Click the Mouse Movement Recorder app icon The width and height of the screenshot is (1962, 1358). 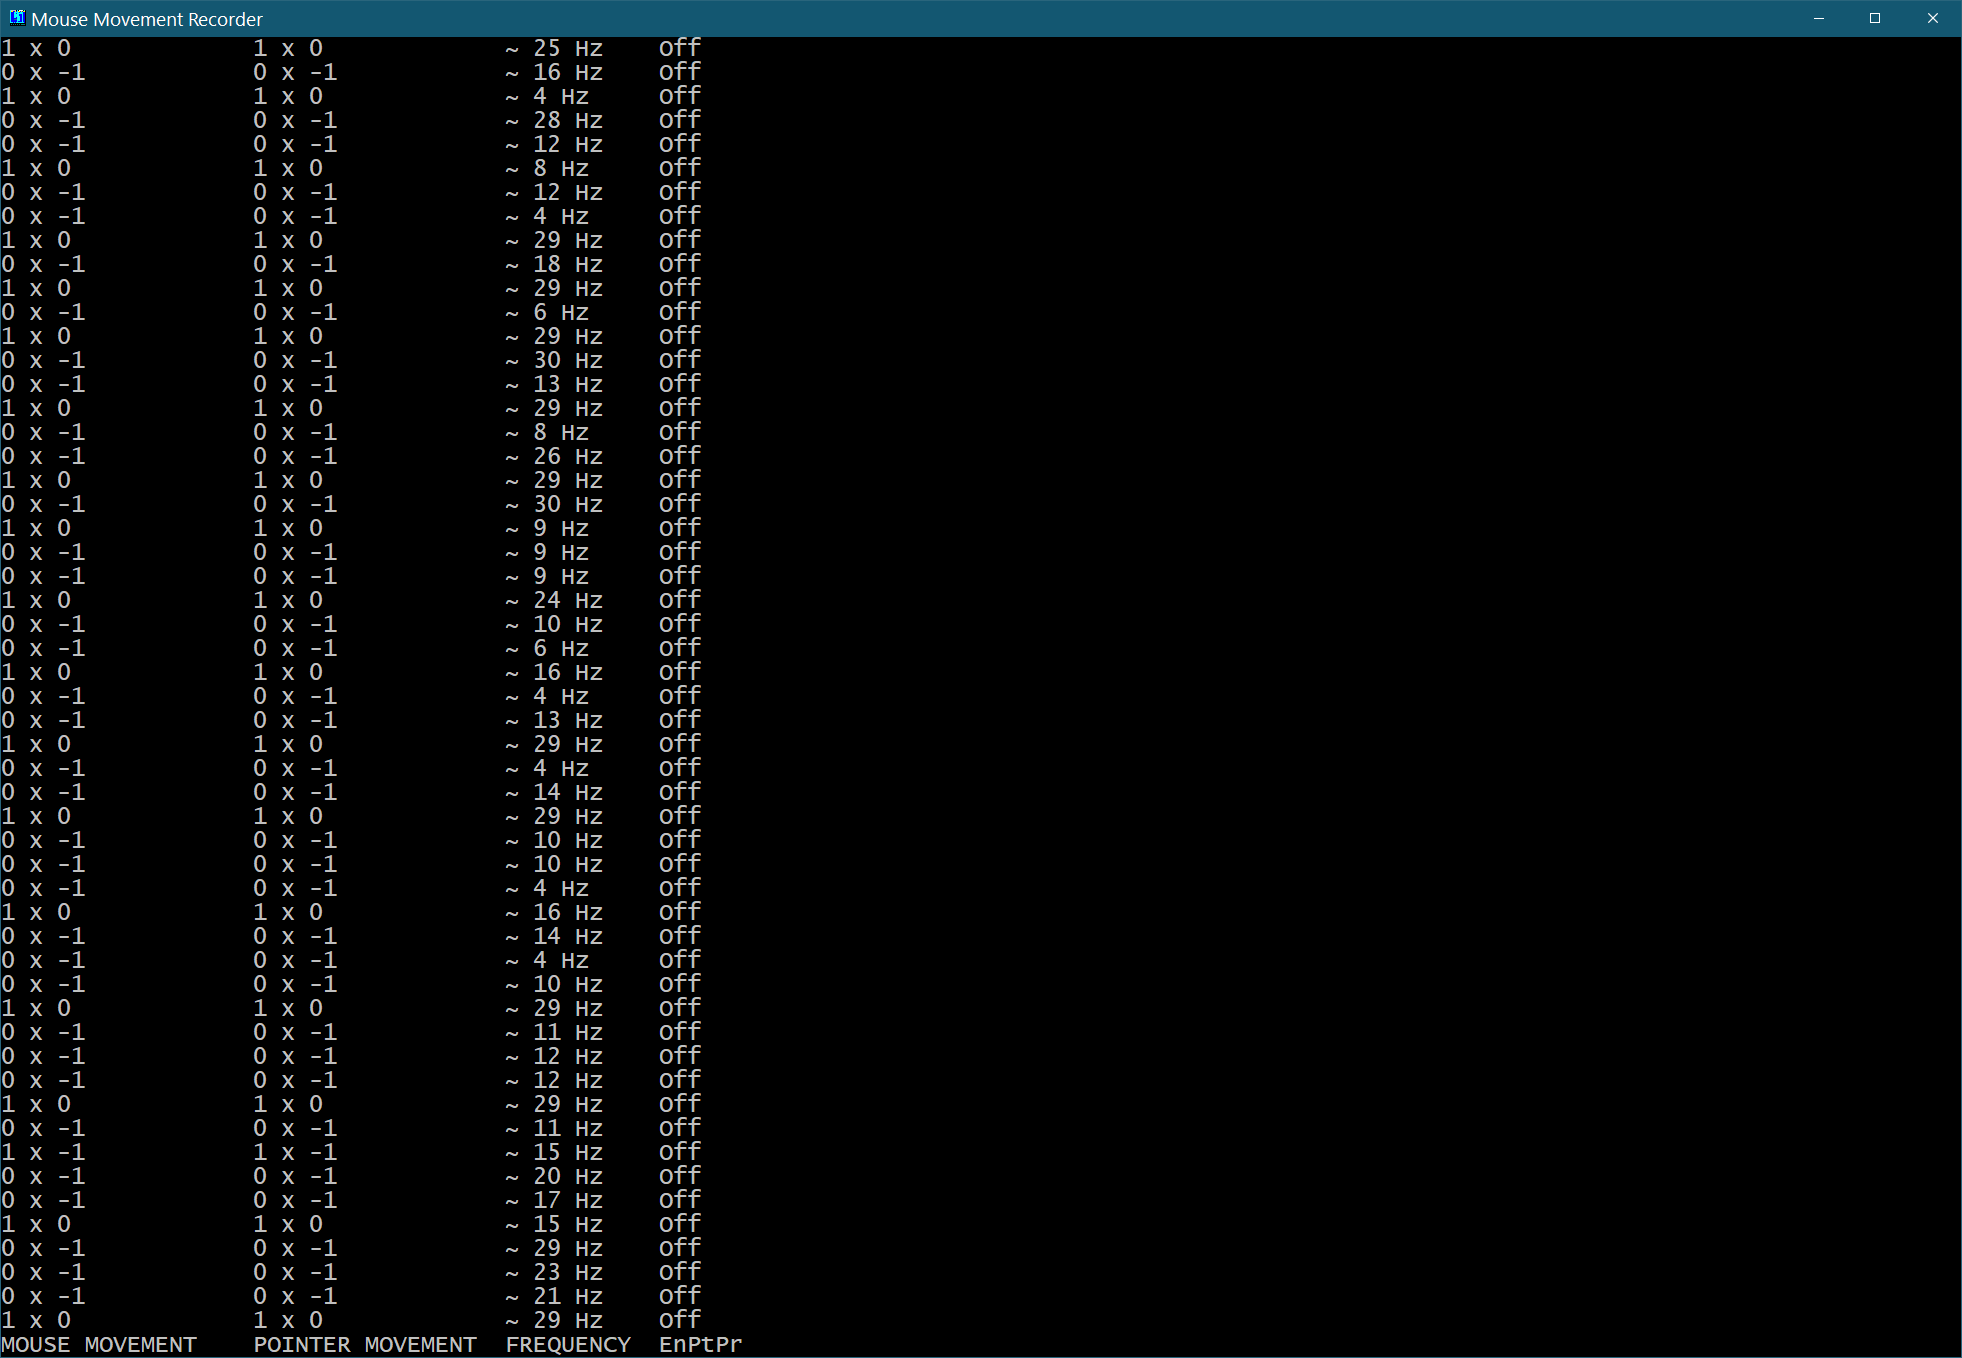pos(16,18)
